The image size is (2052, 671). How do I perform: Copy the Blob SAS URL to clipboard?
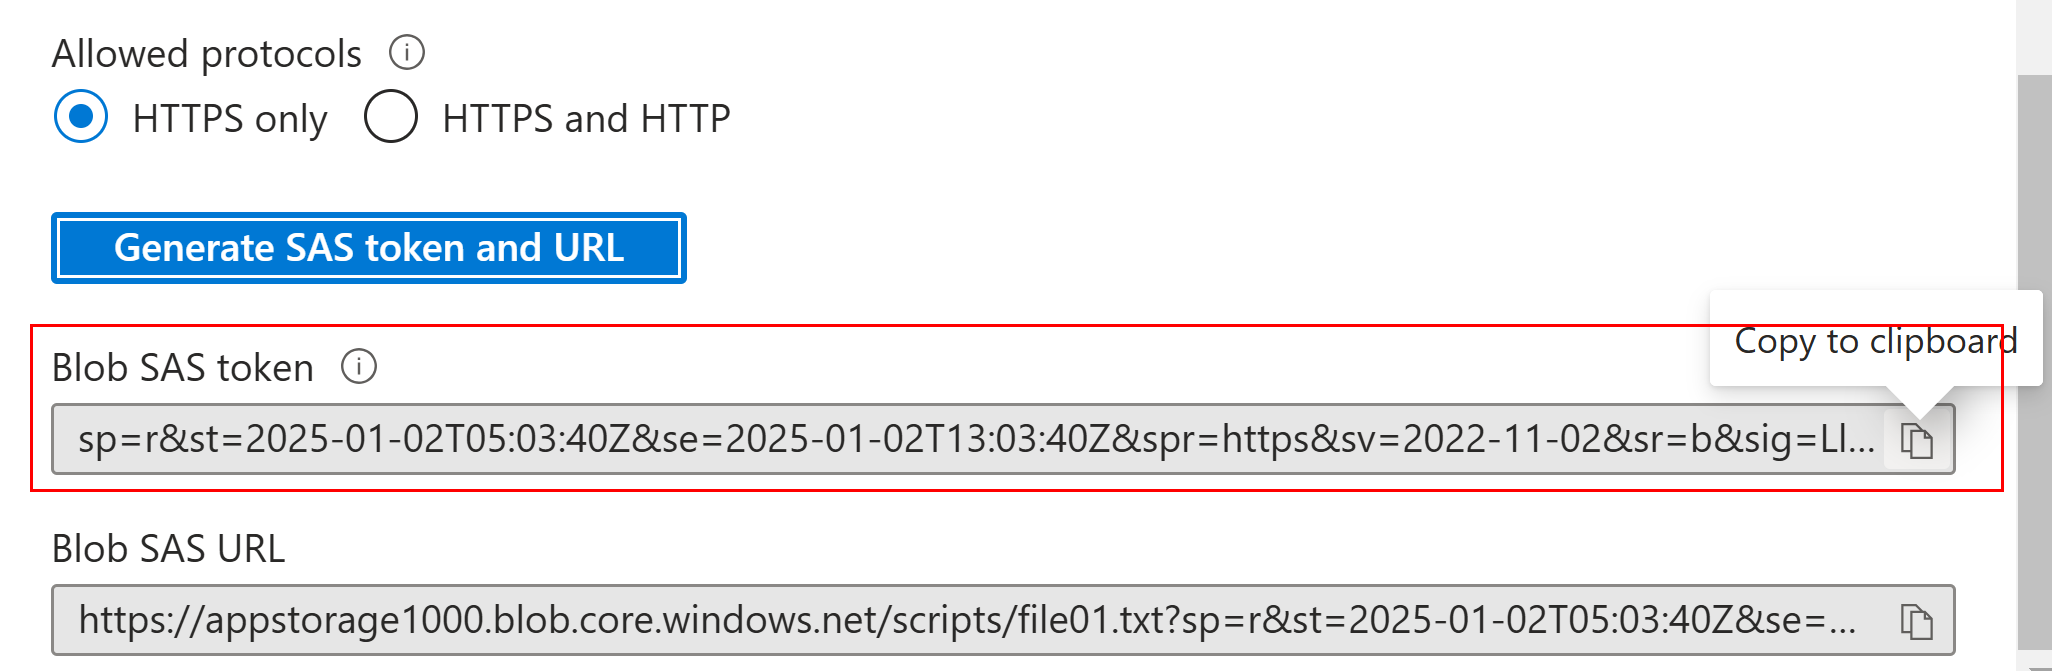coord(1916,621)
